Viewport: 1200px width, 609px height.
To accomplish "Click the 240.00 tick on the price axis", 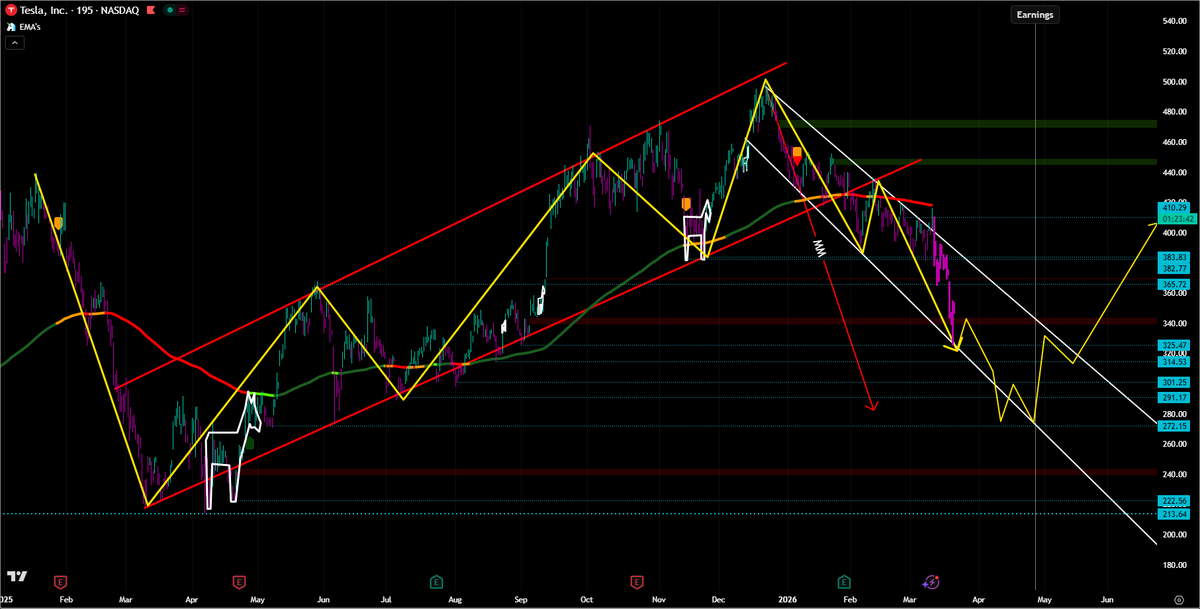I will click(x=1173, y=474).
